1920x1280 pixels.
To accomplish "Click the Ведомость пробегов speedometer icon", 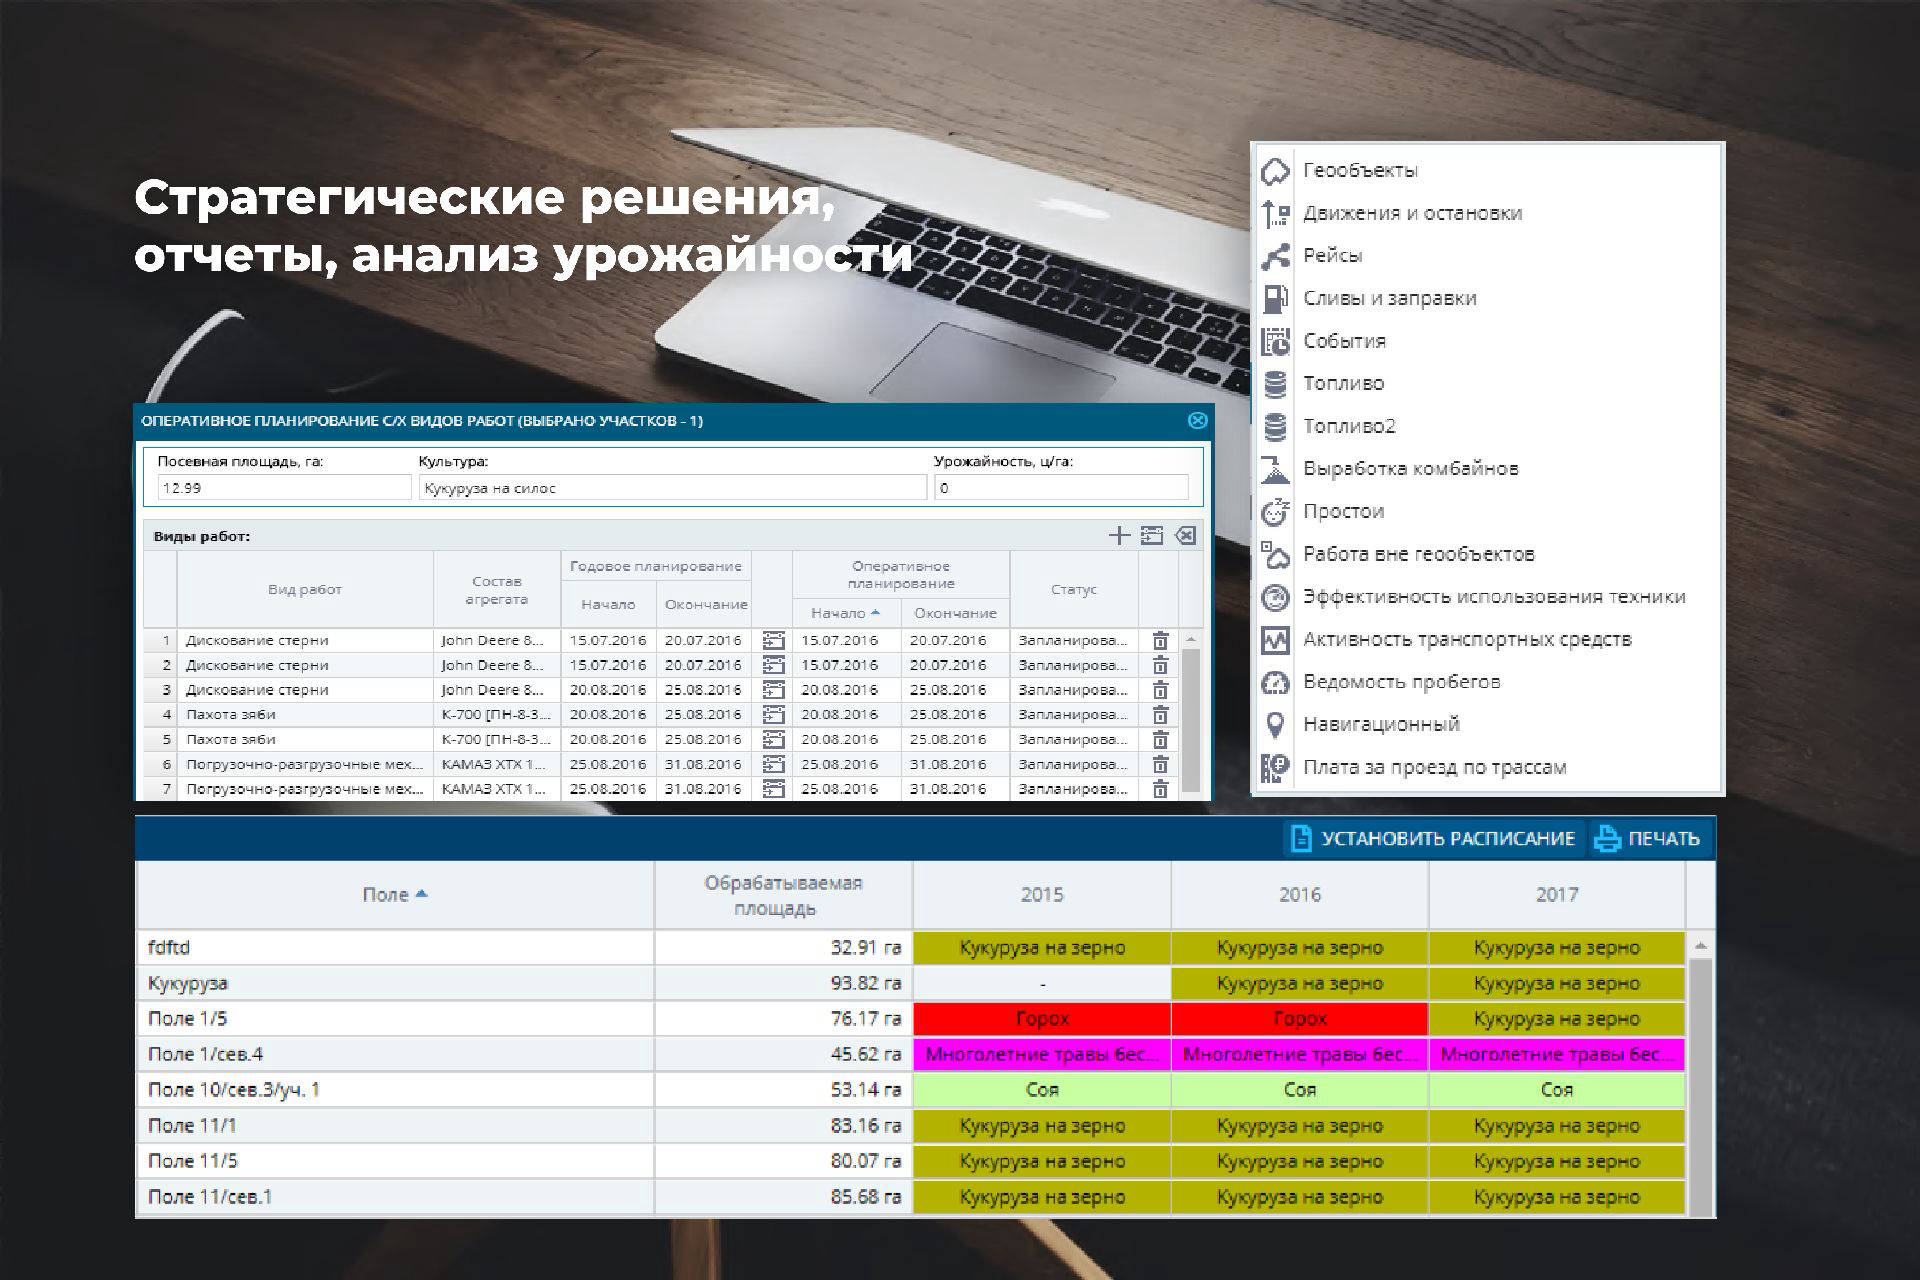I will (1275, 682).
